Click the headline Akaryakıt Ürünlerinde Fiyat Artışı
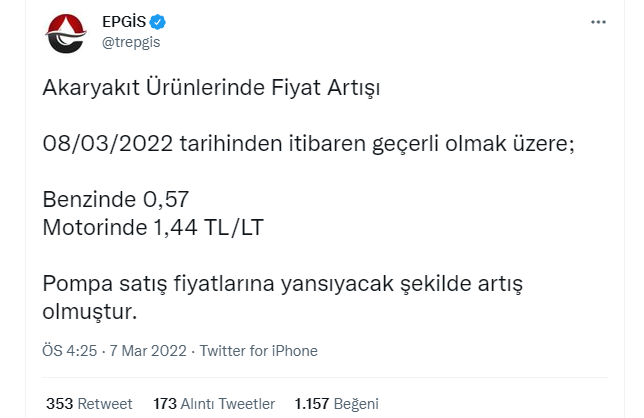This screenshot has width=644, height=418. pos(212,88)
